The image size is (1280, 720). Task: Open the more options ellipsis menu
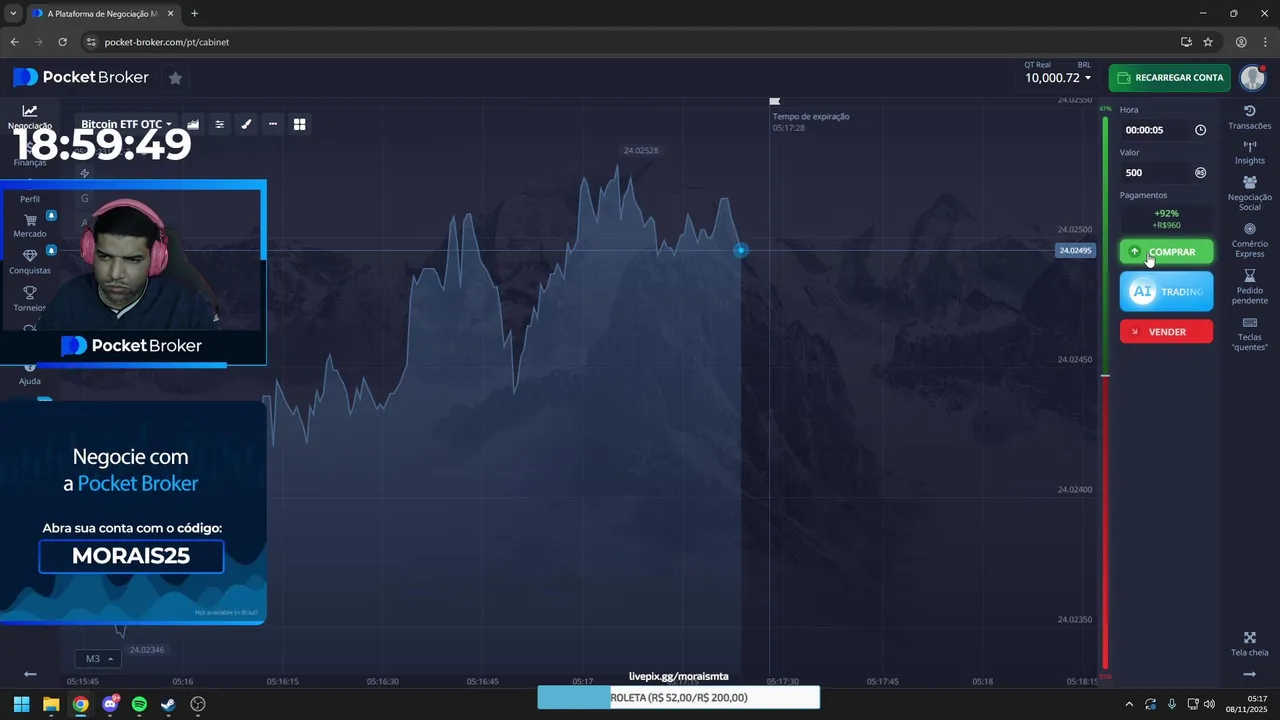pos(273,124)
